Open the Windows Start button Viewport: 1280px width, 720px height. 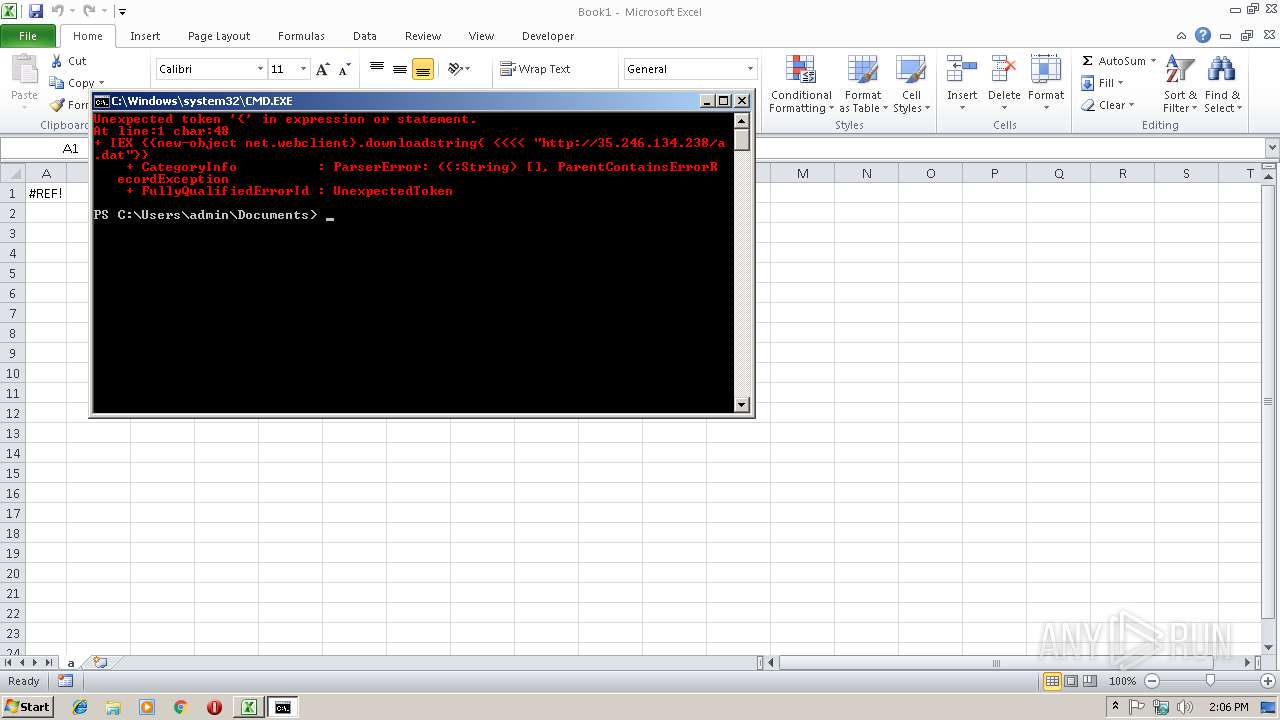[27, 707]
